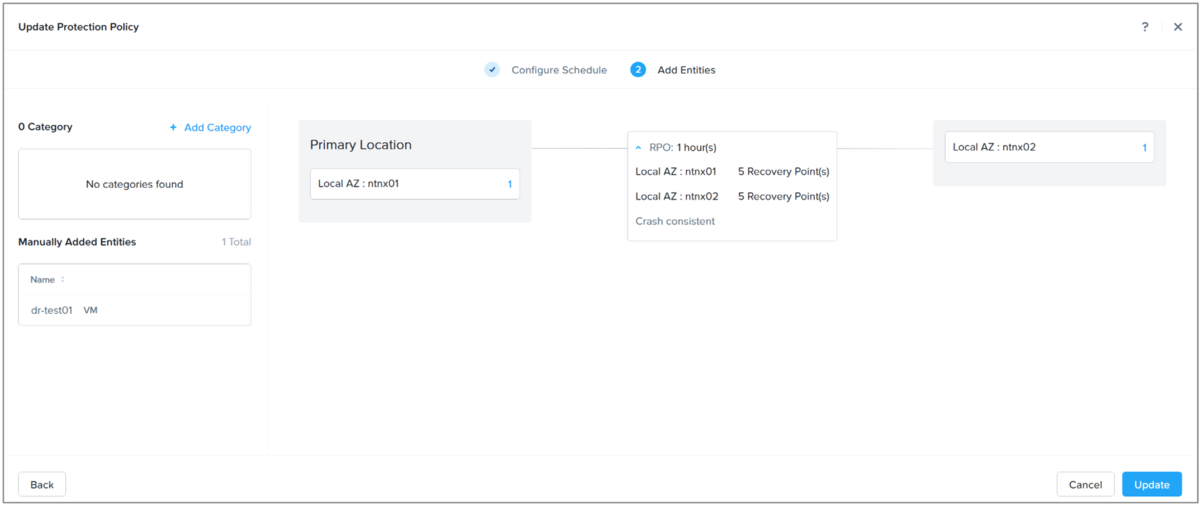Open the help question mark icon
The image size is (1200, 506).
[x=1145, y=27]
